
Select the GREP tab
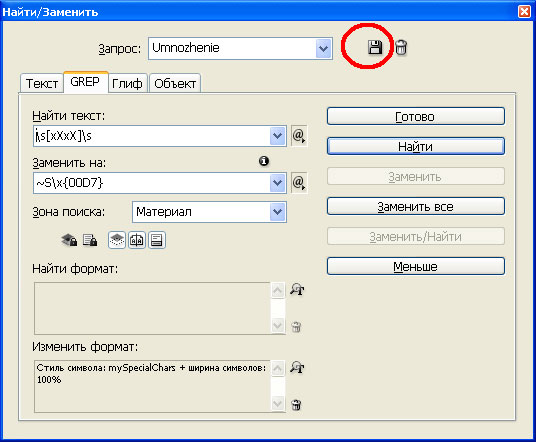coord(85,82)
